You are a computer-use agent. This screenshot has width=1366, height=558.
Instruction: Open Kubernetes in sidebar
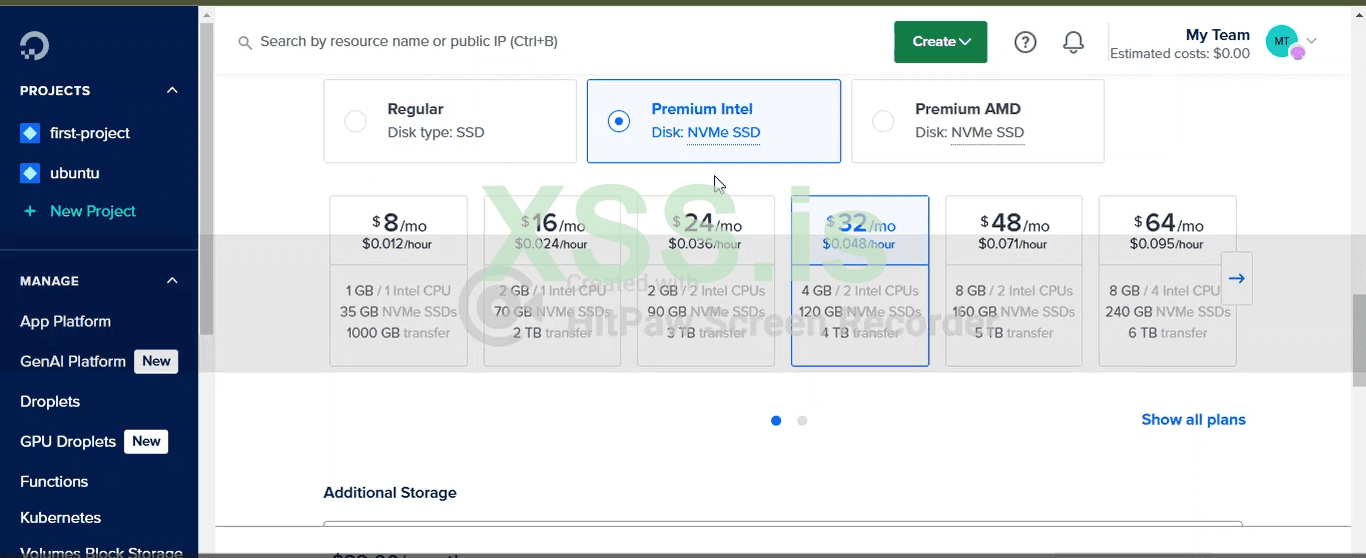click(60, 518)
